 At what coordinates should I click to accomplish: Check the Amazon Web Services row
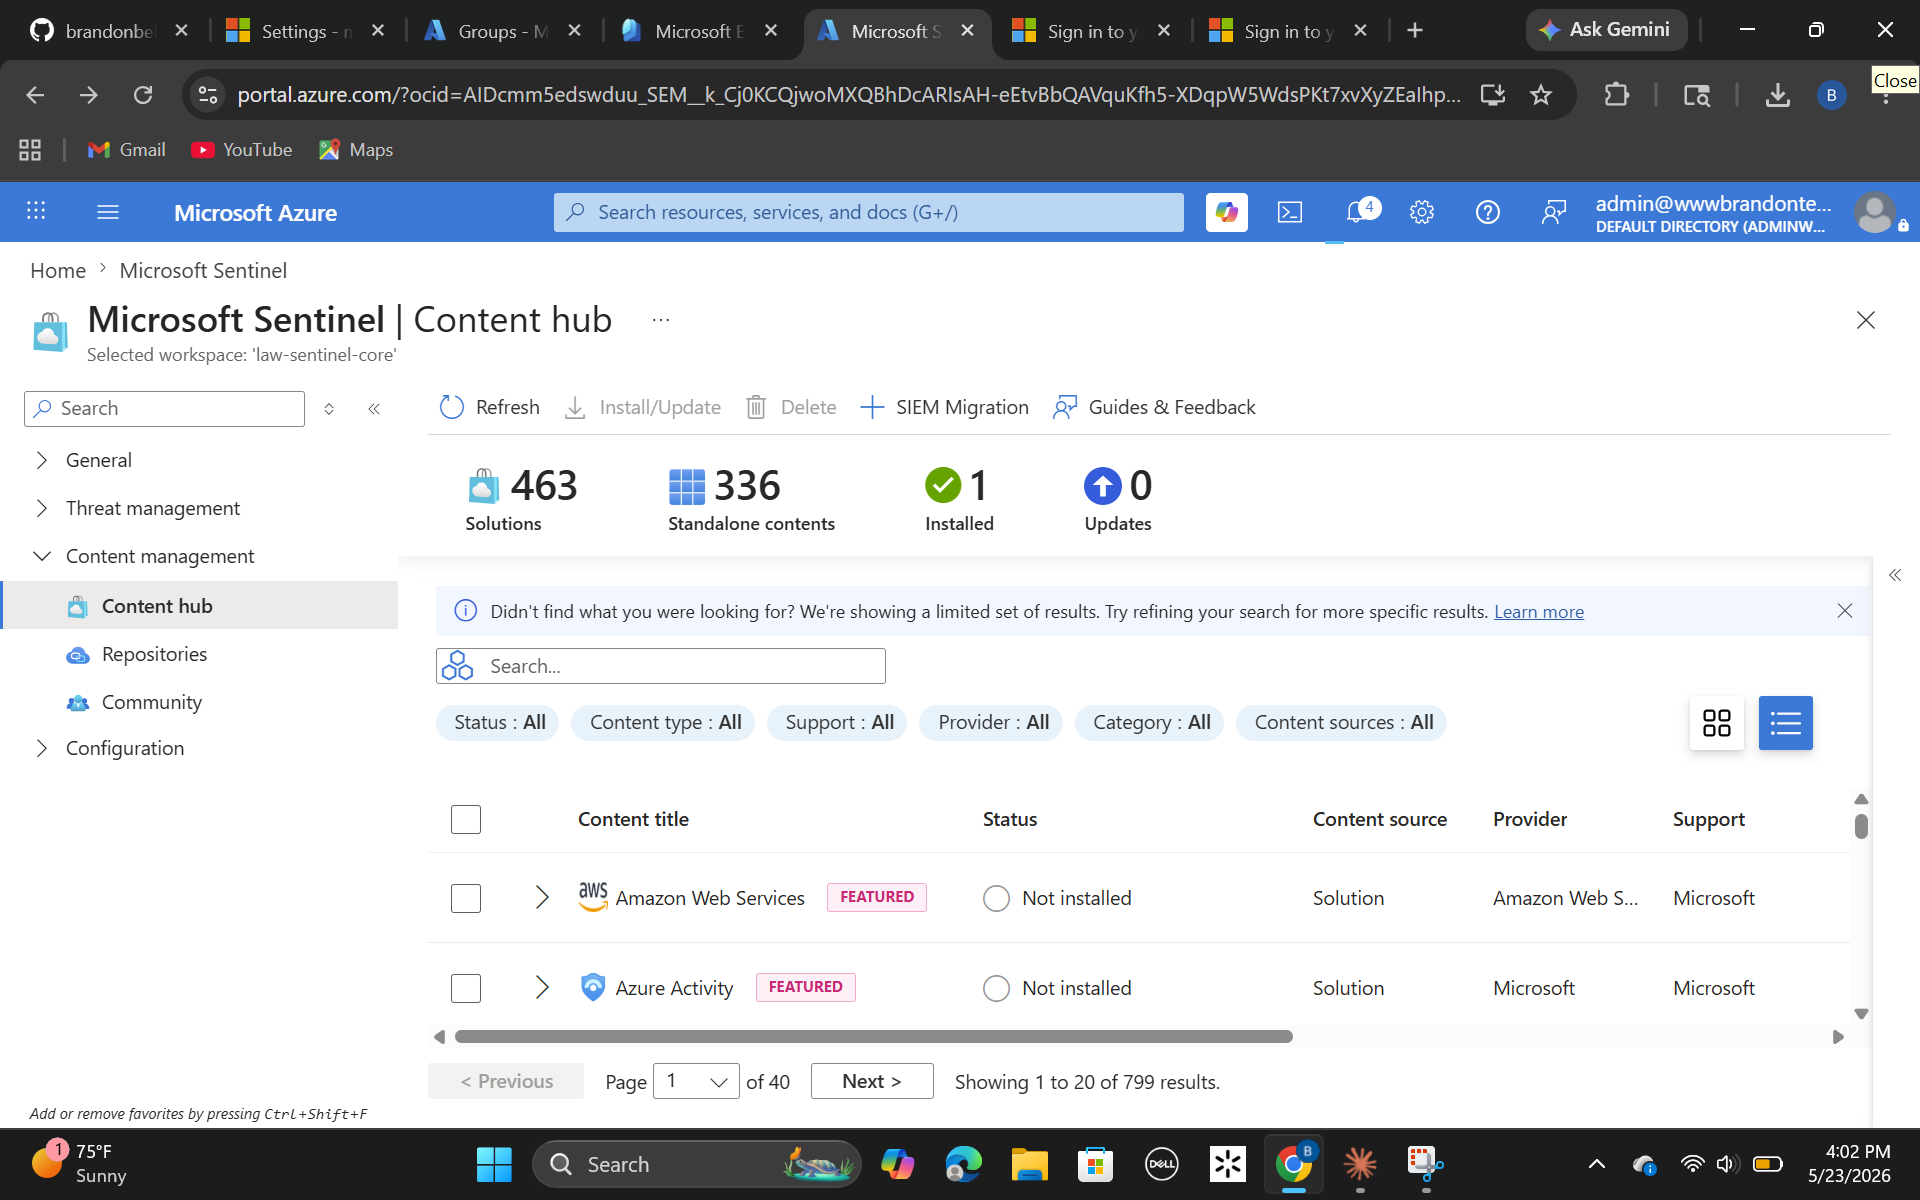click(466, 898)
